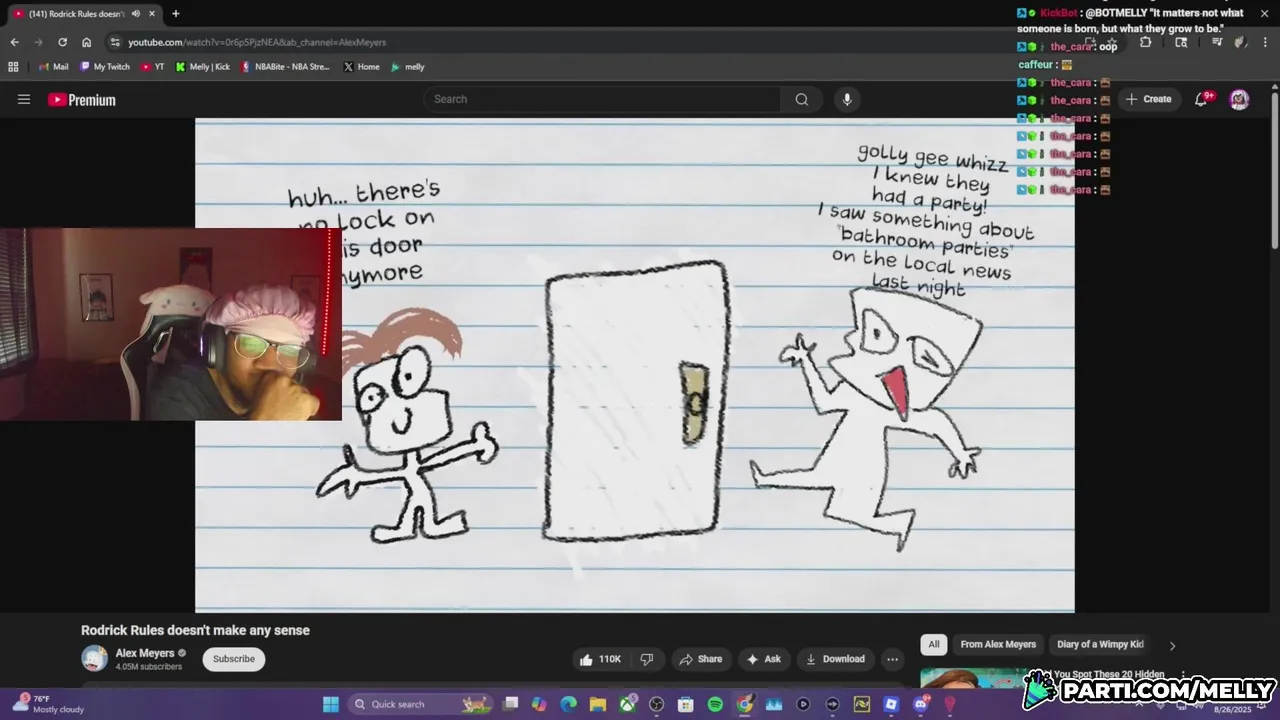Focus the YouTube search field

(x=603, y=99)
